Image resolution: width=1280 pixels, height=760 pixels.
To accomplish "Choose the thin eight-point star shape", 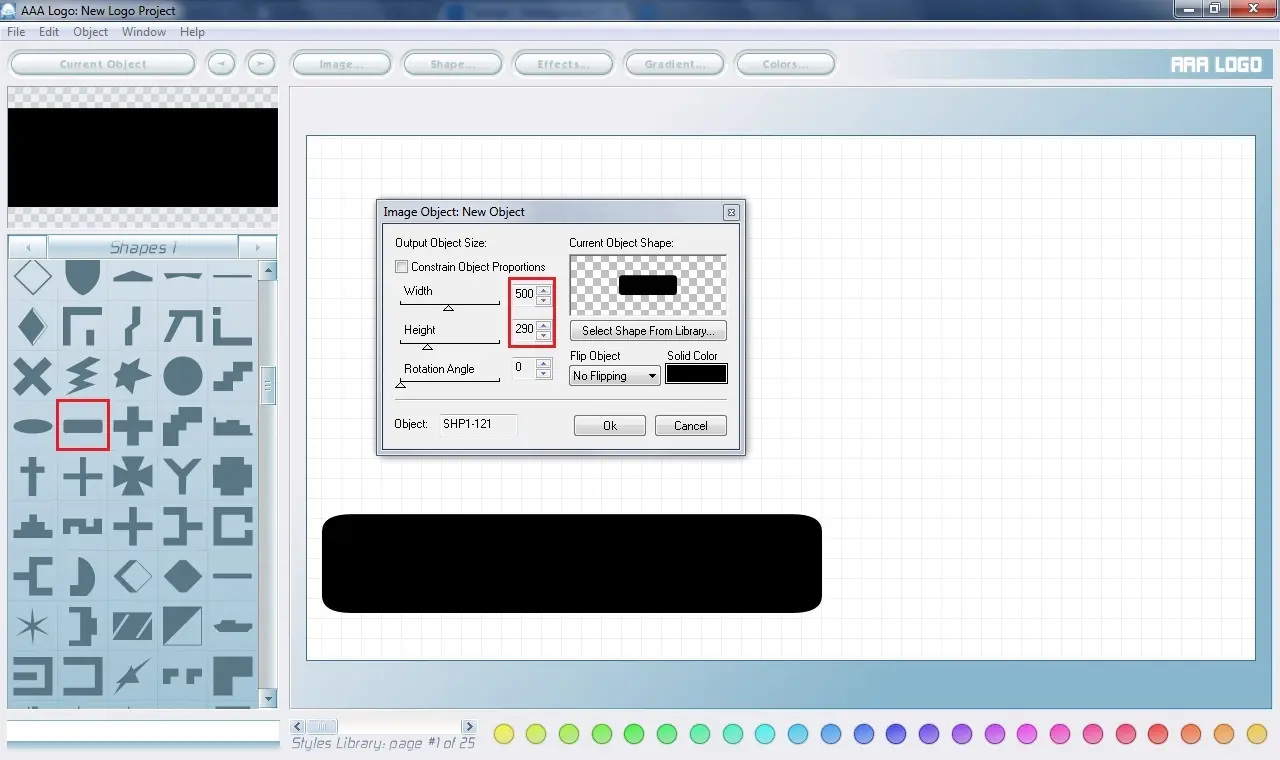I will click(x=33, y=626).
